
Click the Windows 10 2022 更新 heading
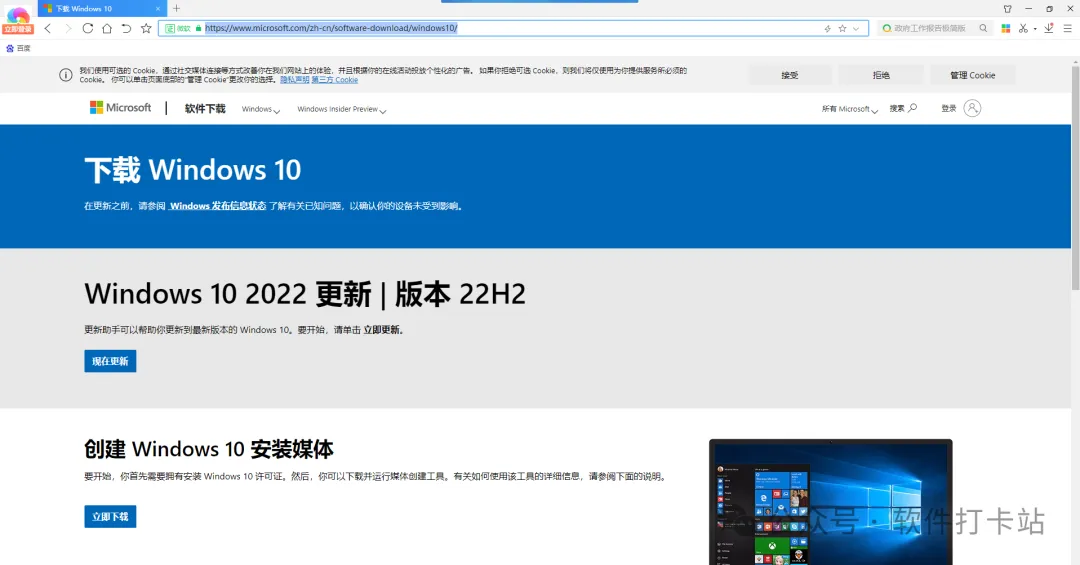point(305,294)
